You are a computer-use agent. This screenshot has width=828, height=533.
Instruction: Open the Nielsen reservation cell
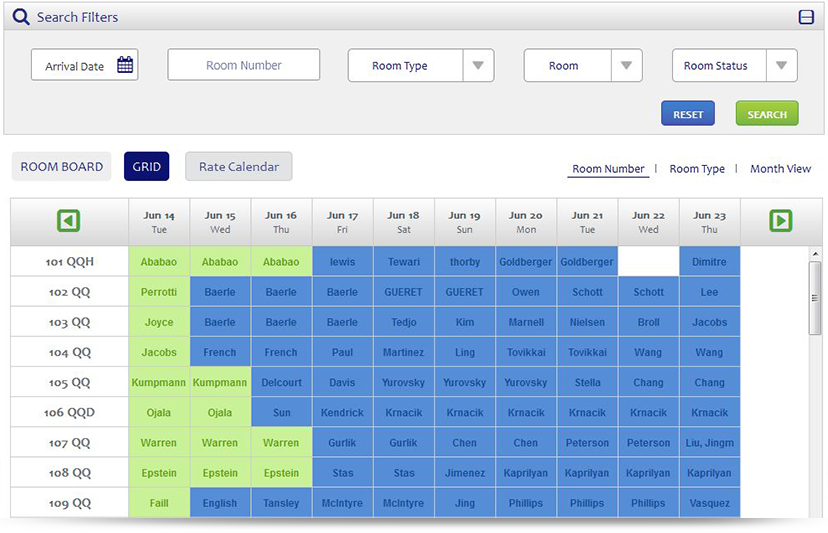click(587, 322)
